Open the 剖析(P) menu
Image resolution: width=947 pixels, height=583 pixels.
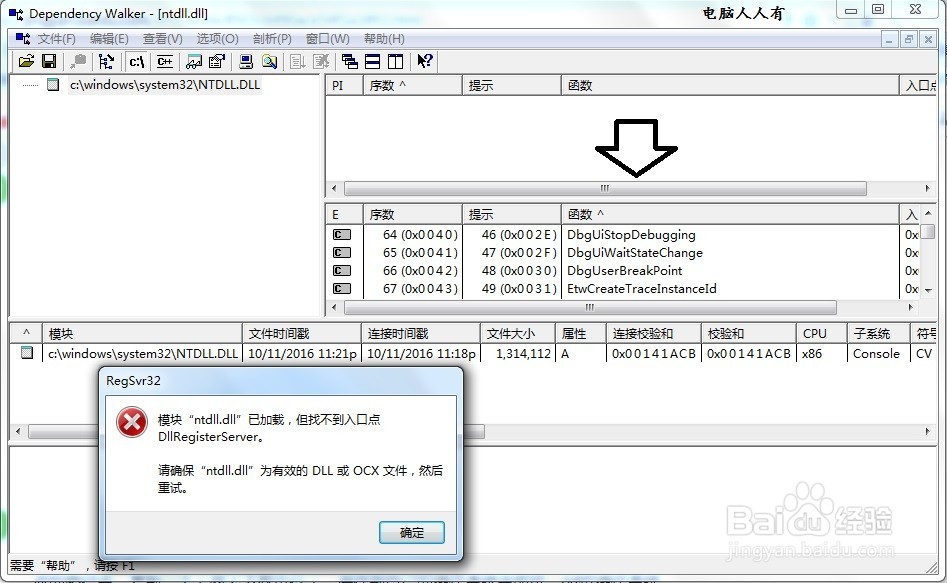pyautogui.click(x=272, y=39)
